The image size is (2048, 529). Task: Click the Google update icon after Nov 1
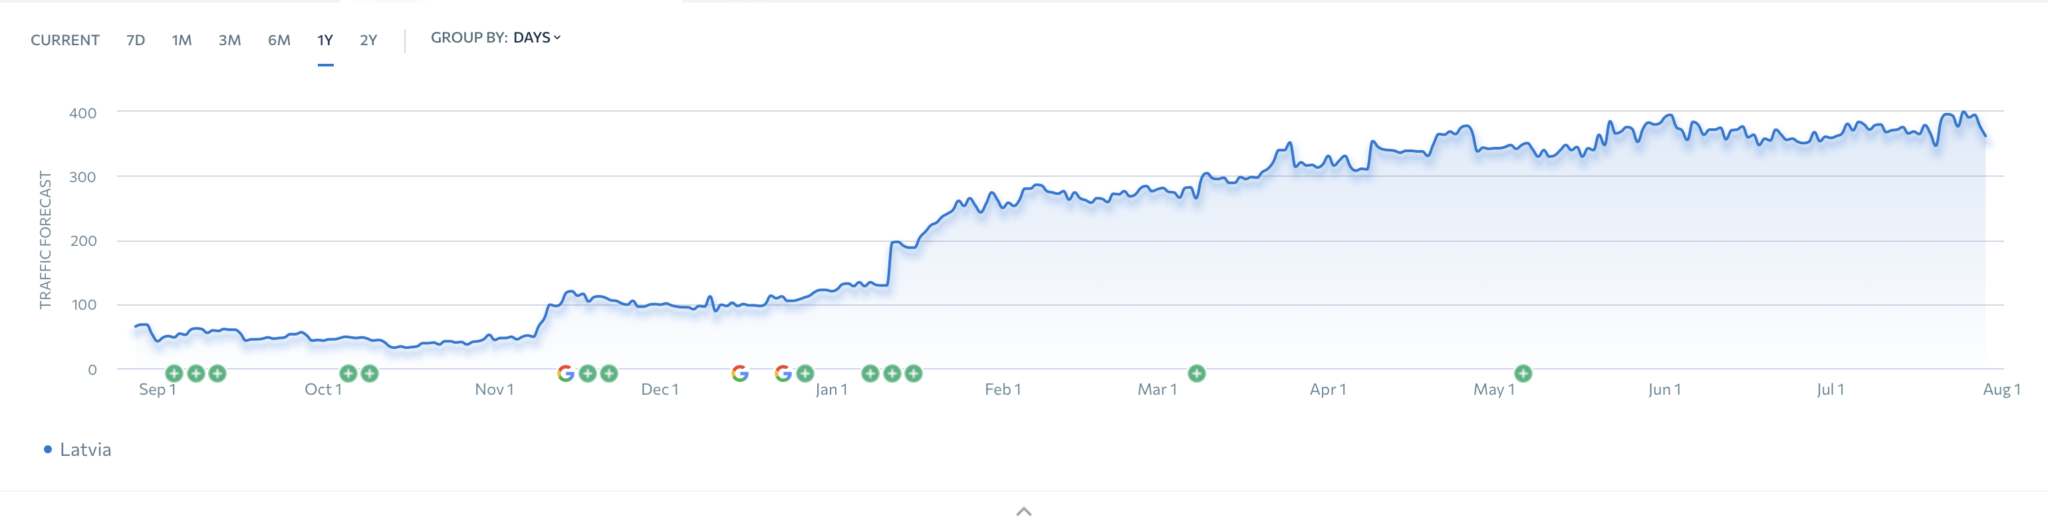[566, 373]
